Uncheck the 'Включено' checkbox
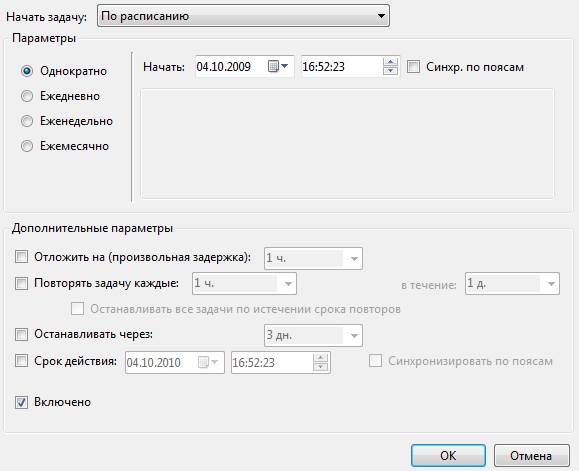579x471 pixels. coord(21,402)
